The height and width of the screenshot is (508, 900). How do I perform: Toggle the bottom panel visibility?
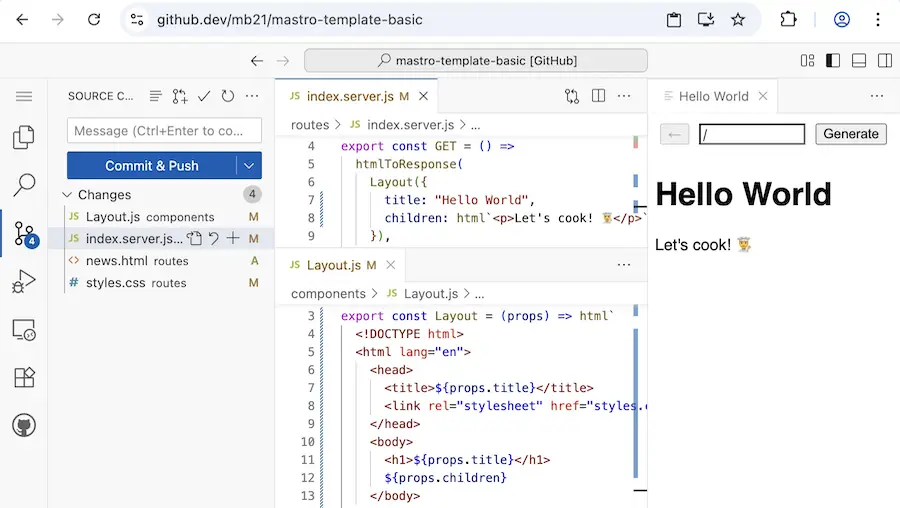[859, 61]
